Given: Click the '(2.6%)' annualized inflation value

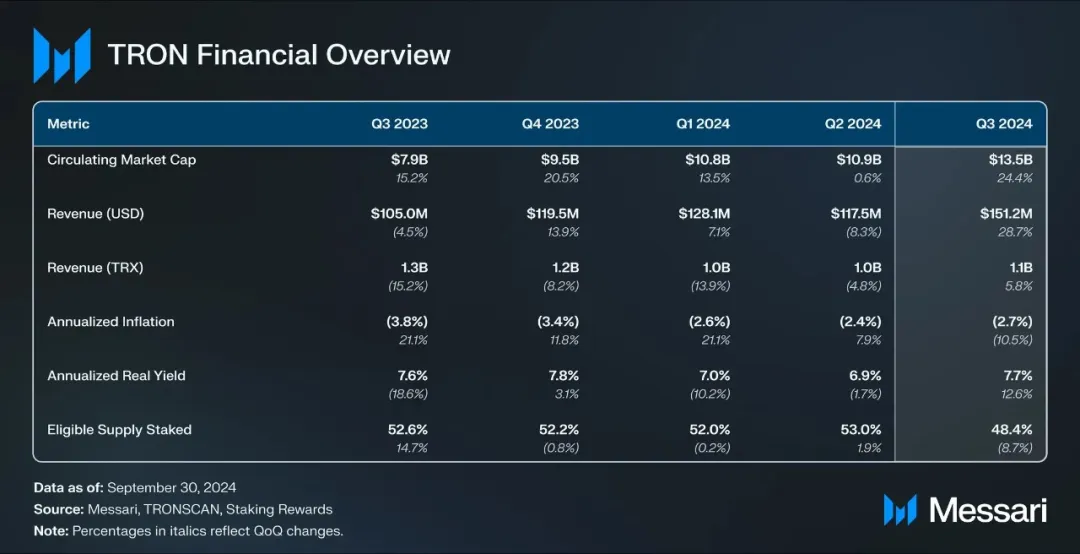Looking at the screenshot, I should tap(709, 322).
